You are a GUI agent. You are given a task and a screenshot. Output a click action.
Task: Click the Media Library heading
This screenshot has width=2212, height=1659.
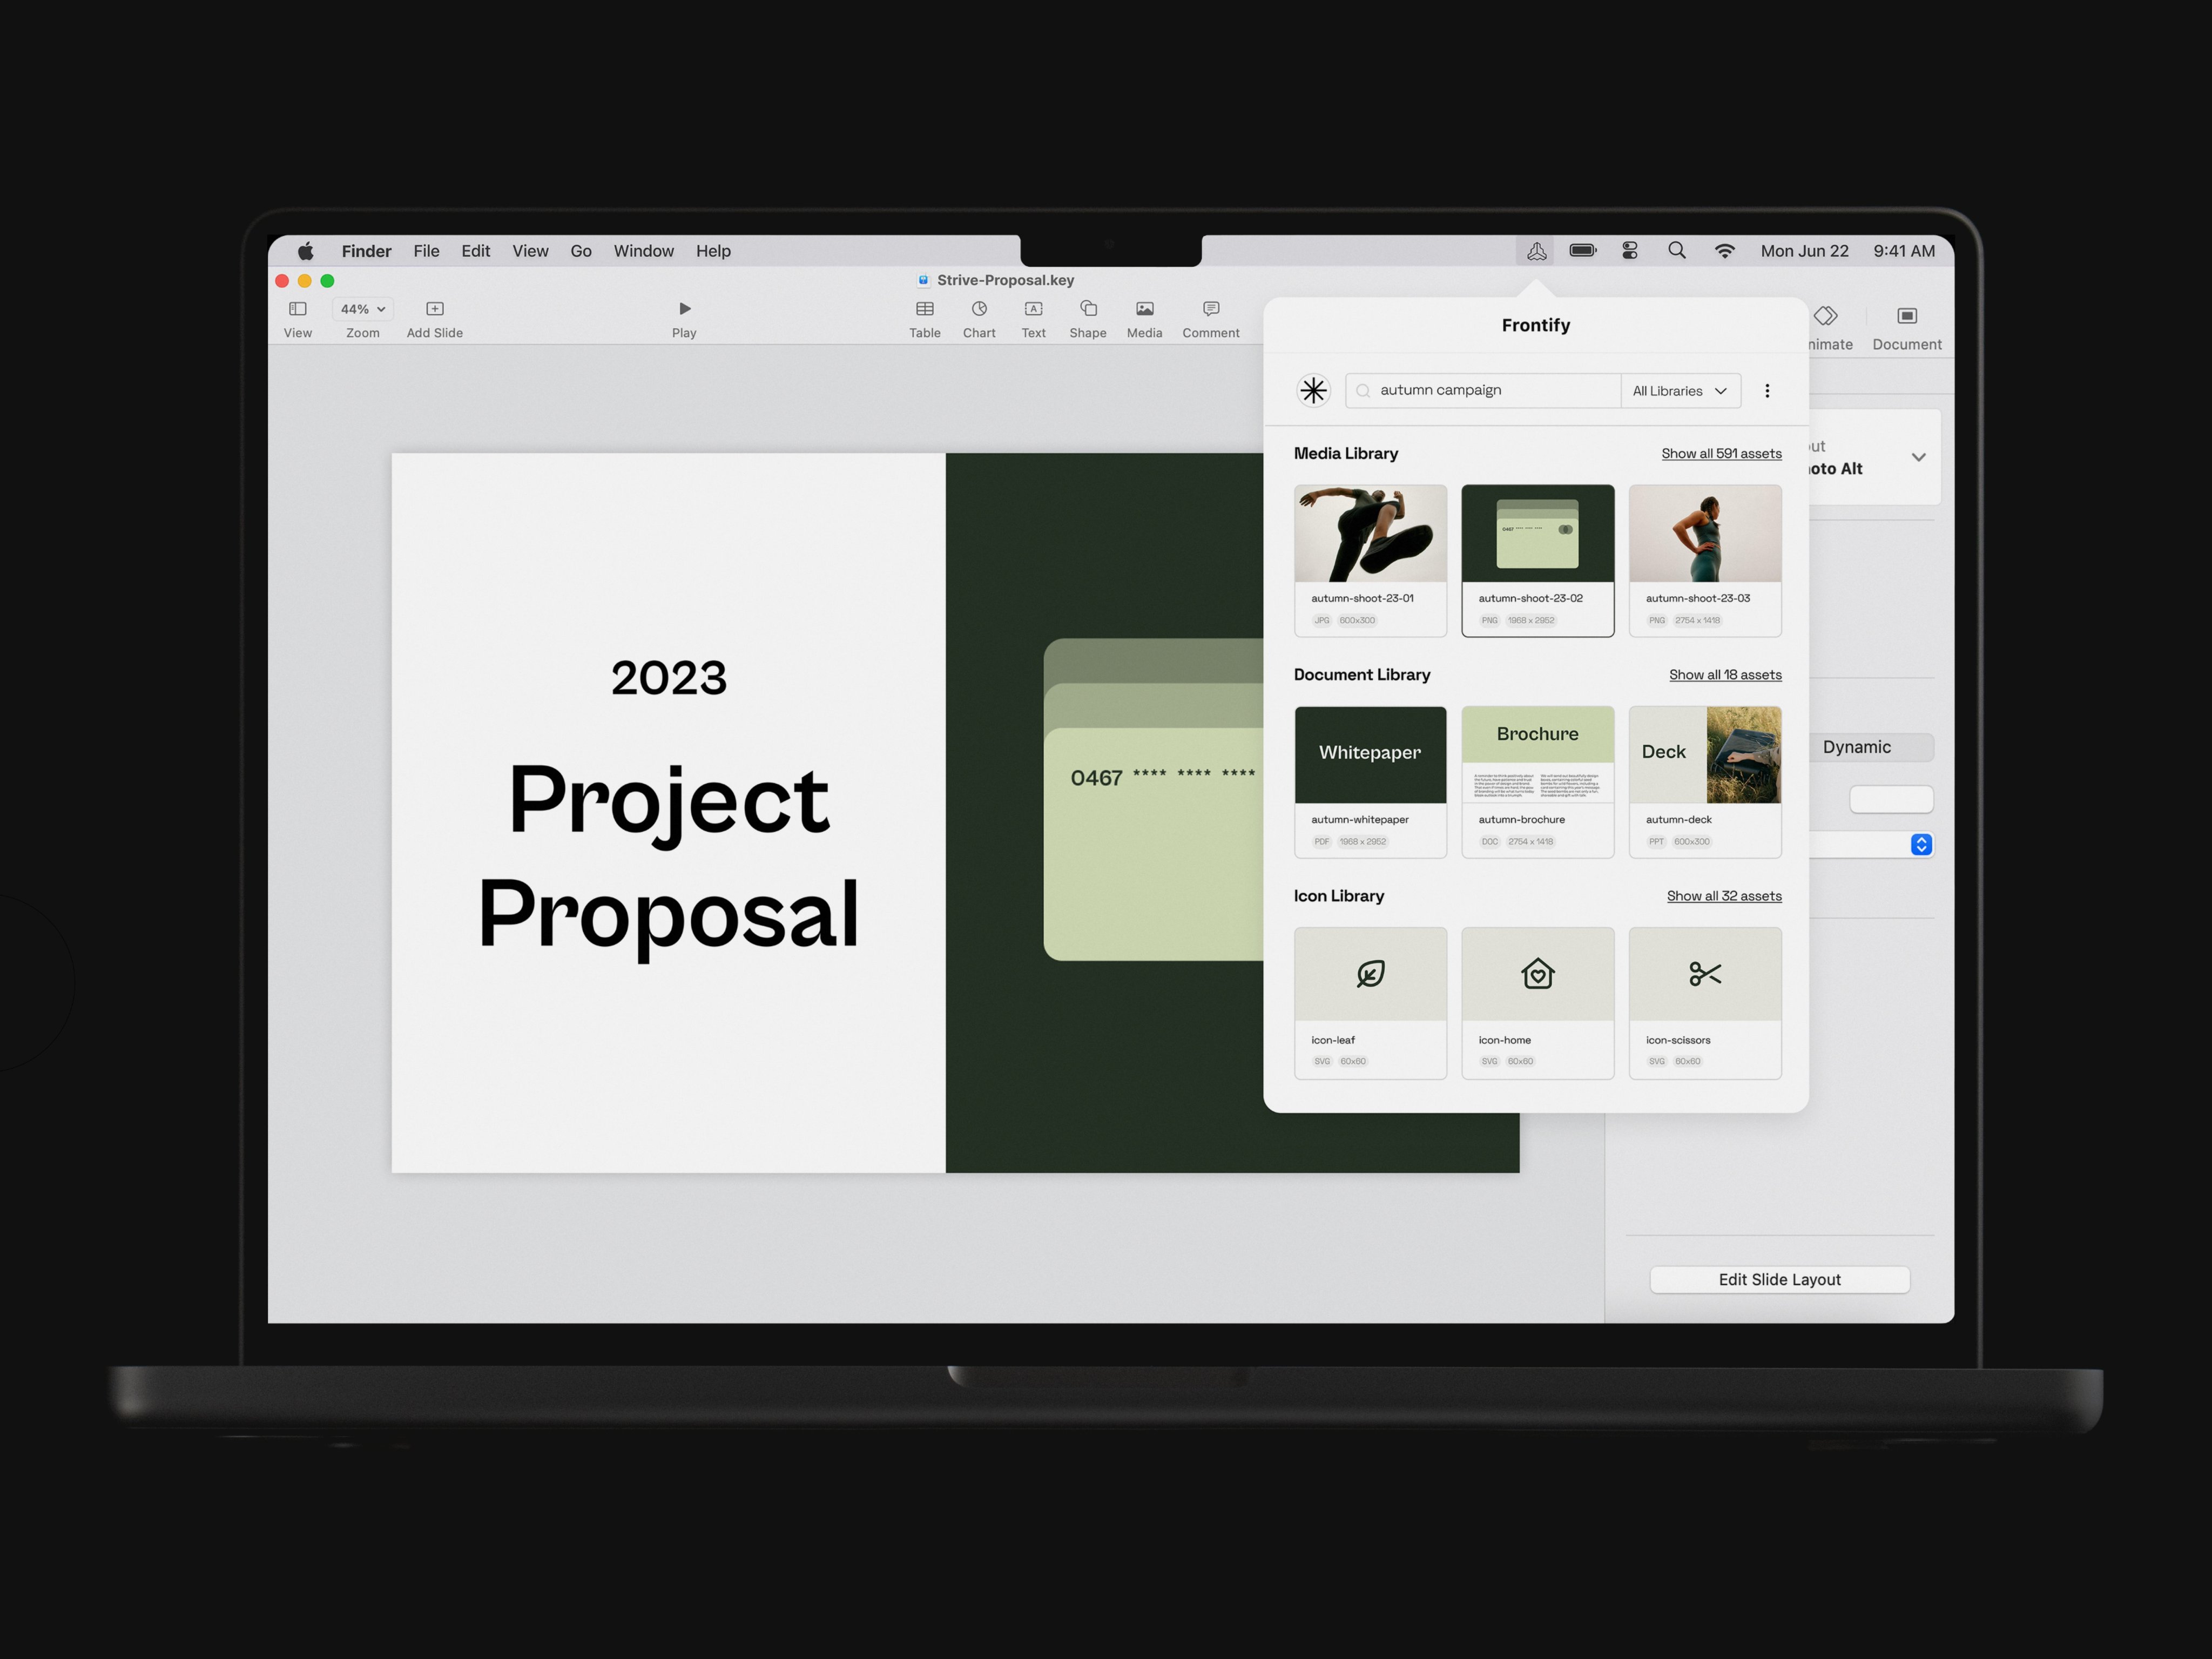coord(1346,453)
